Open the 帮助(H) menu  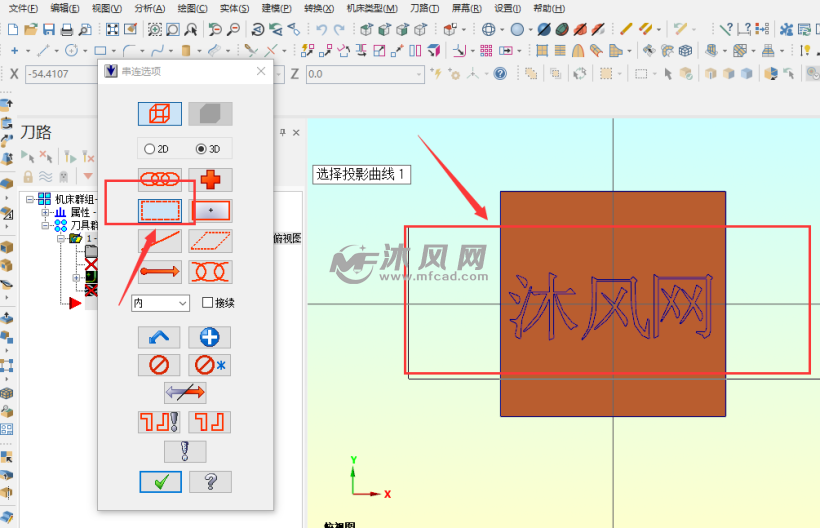(x=549, y=8)
